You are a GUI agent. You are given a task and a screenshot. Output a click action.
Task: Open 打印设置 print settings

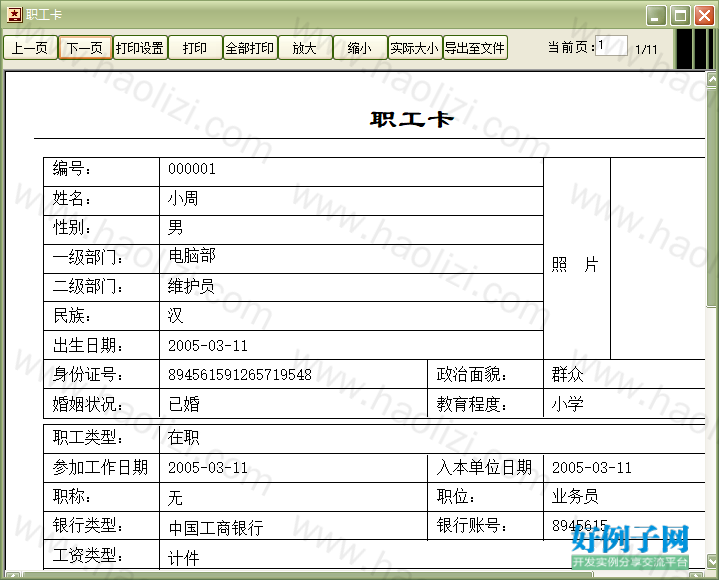click(x=140, y=48)
